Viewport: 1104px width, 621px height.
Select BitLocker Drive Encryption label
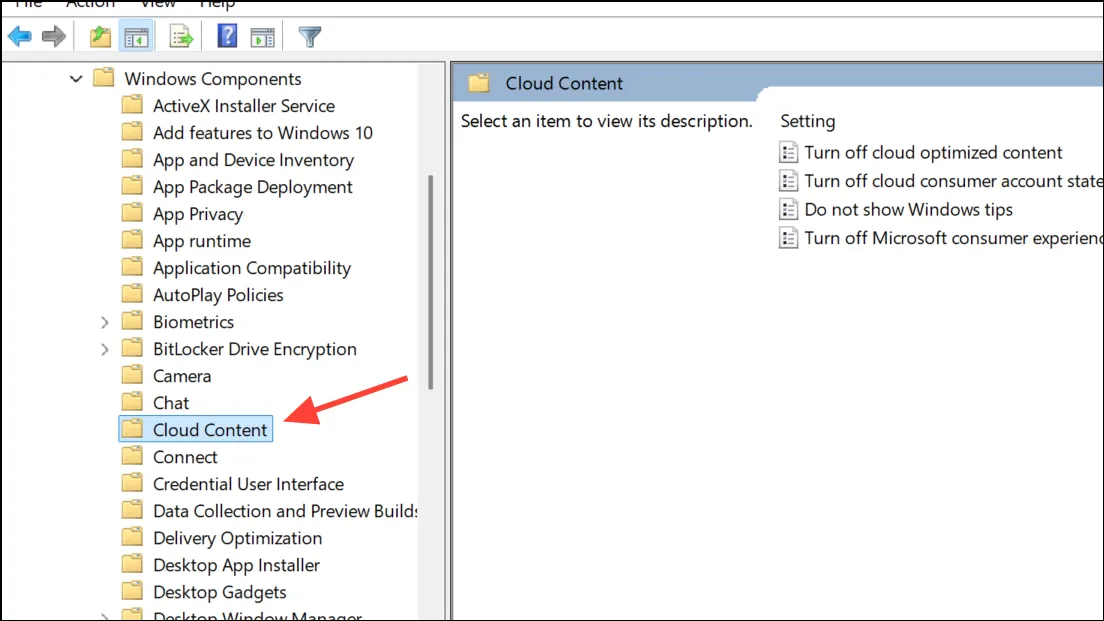255,349
